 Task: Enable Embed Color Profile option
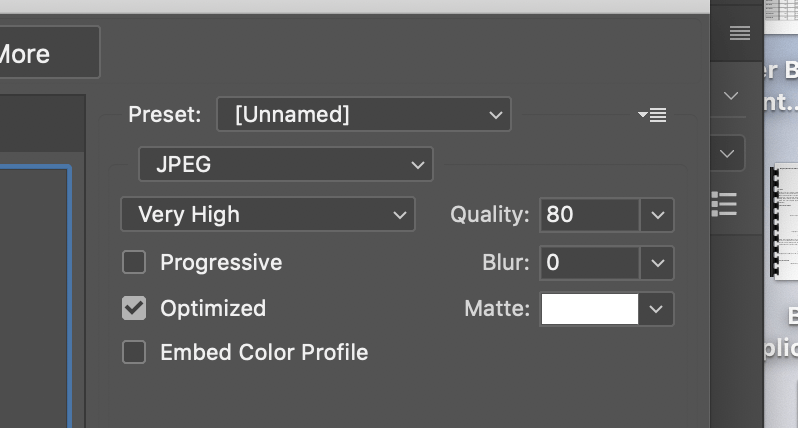[134, 353]
